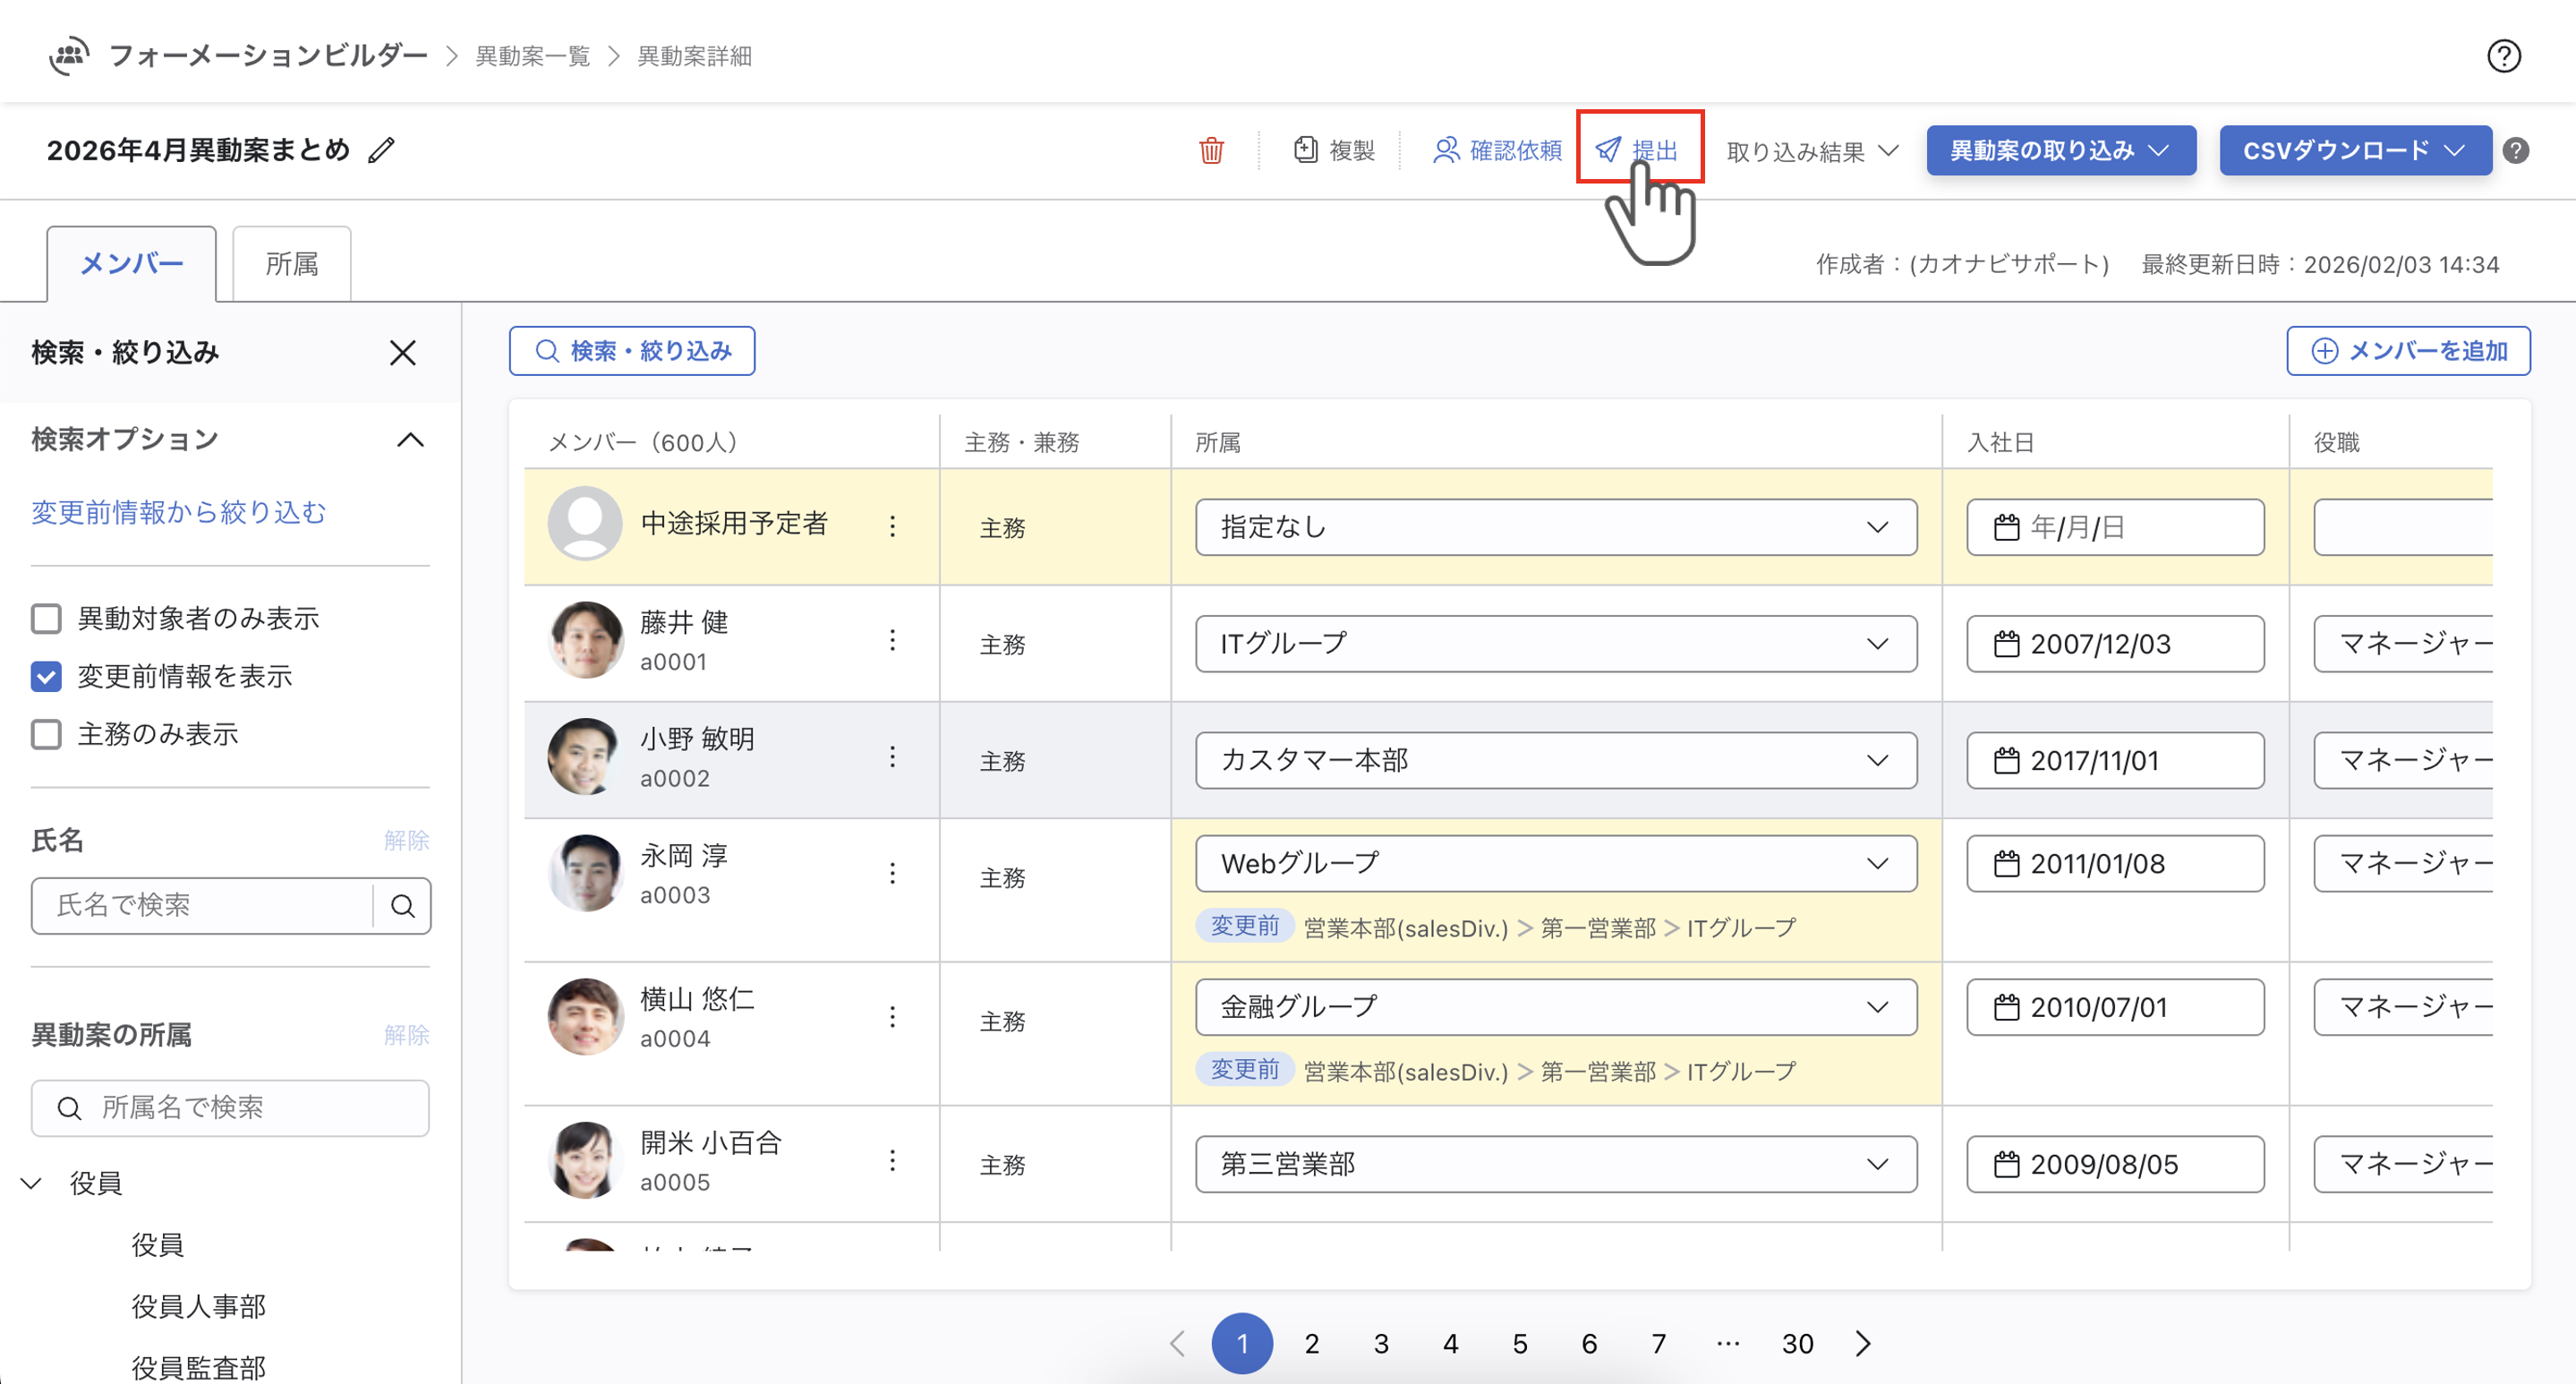Image resolution: width=2576 pixels, height=1393 pixels.
Task: Uncheck the 変更前情報を表示 checkbox
Action: pos(46,677)
